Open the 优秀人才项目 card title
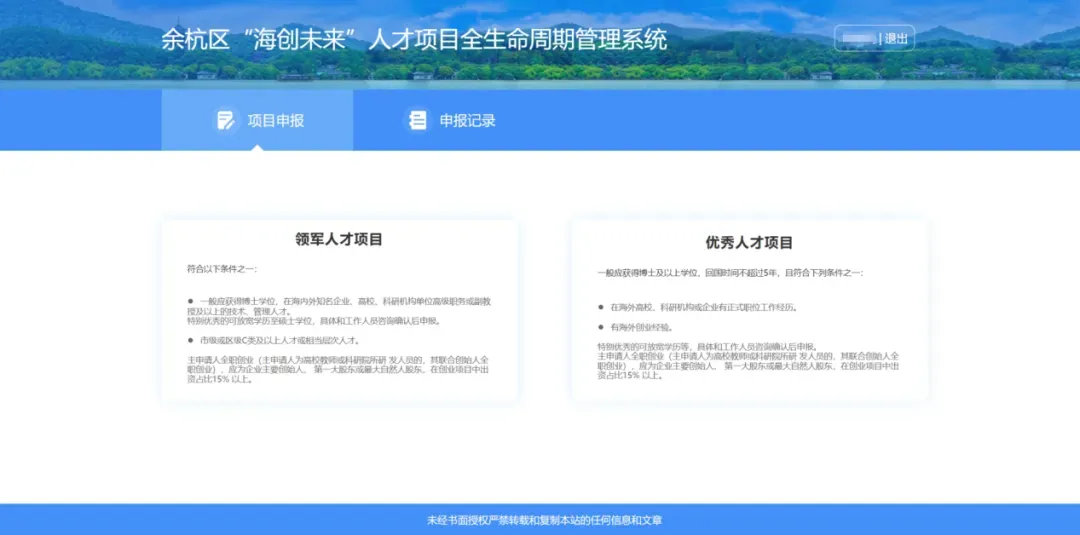 [749, 243]
